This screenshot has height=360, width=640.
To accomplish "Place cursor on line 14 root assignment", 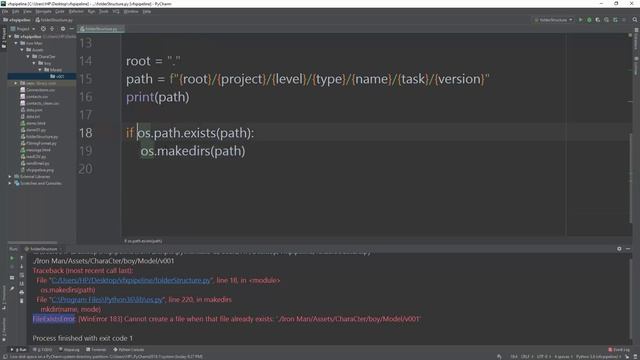I will tap(153, 61).
